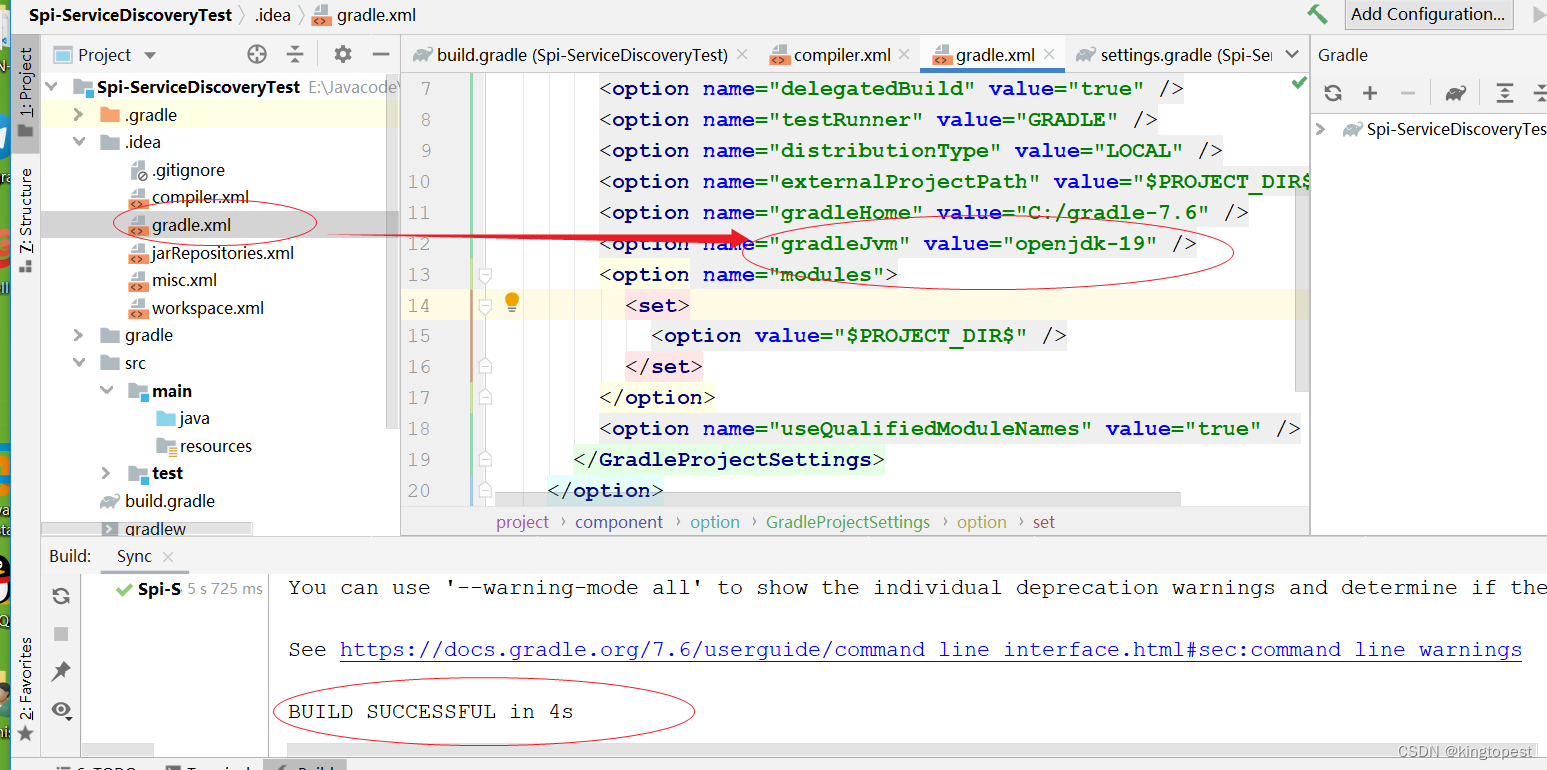Click the GradleProjectSettings breadcrumb
The height and width of the screenshot is (770, 1547).
tap(848, 522)
